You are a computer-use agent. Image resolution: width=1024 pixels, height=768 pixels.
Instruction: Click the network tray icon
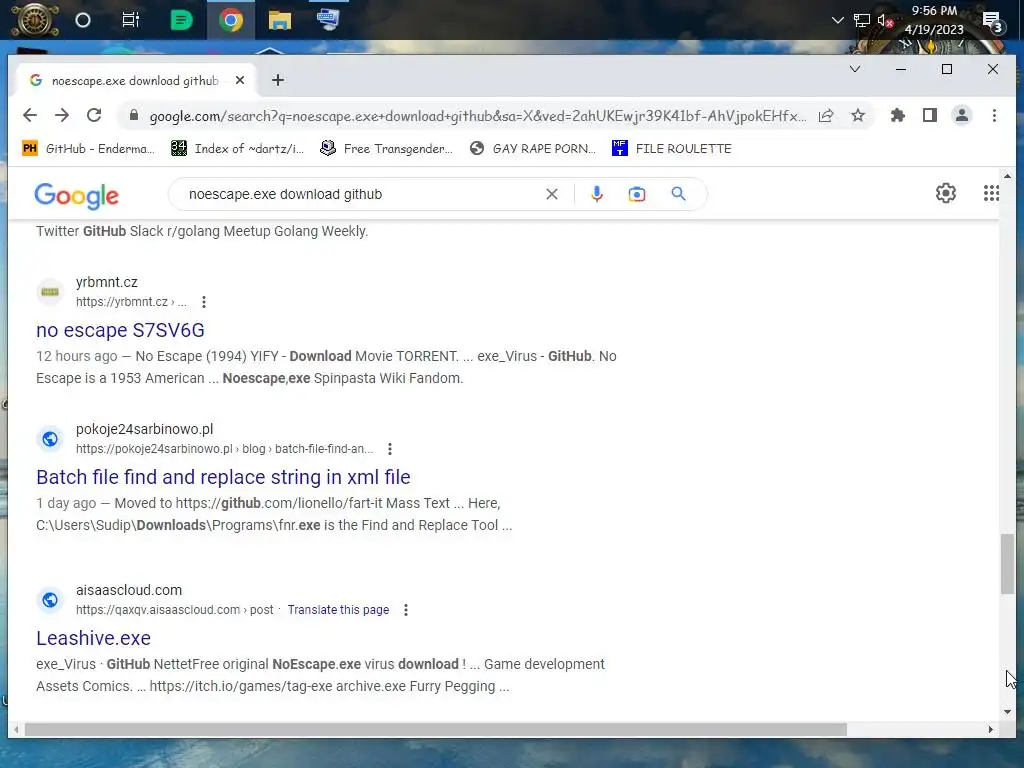click(861, 20)
